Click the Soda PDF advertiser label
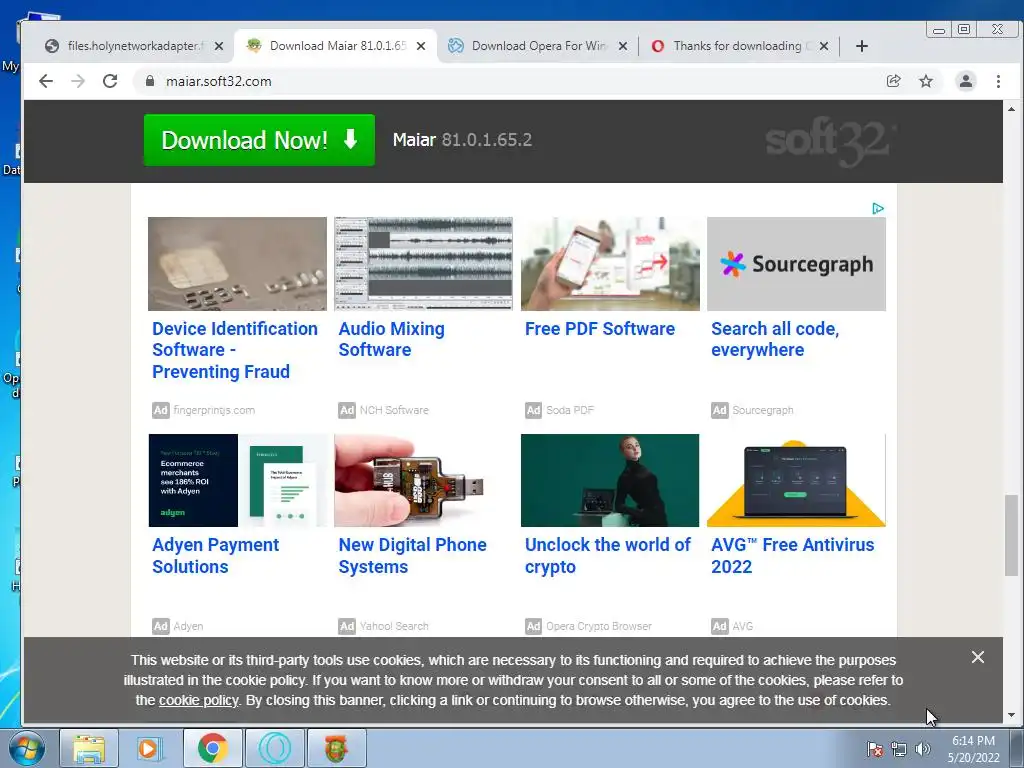The width and height of the screenshot is (1024, 768). 569,410
